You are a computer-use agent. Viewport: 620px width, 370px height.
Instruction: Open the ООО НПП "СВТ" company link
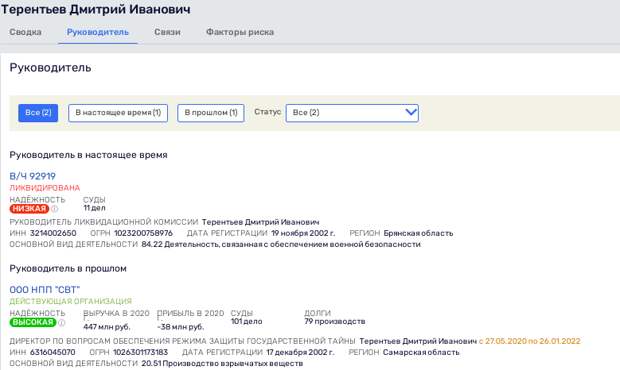point(45,290)
